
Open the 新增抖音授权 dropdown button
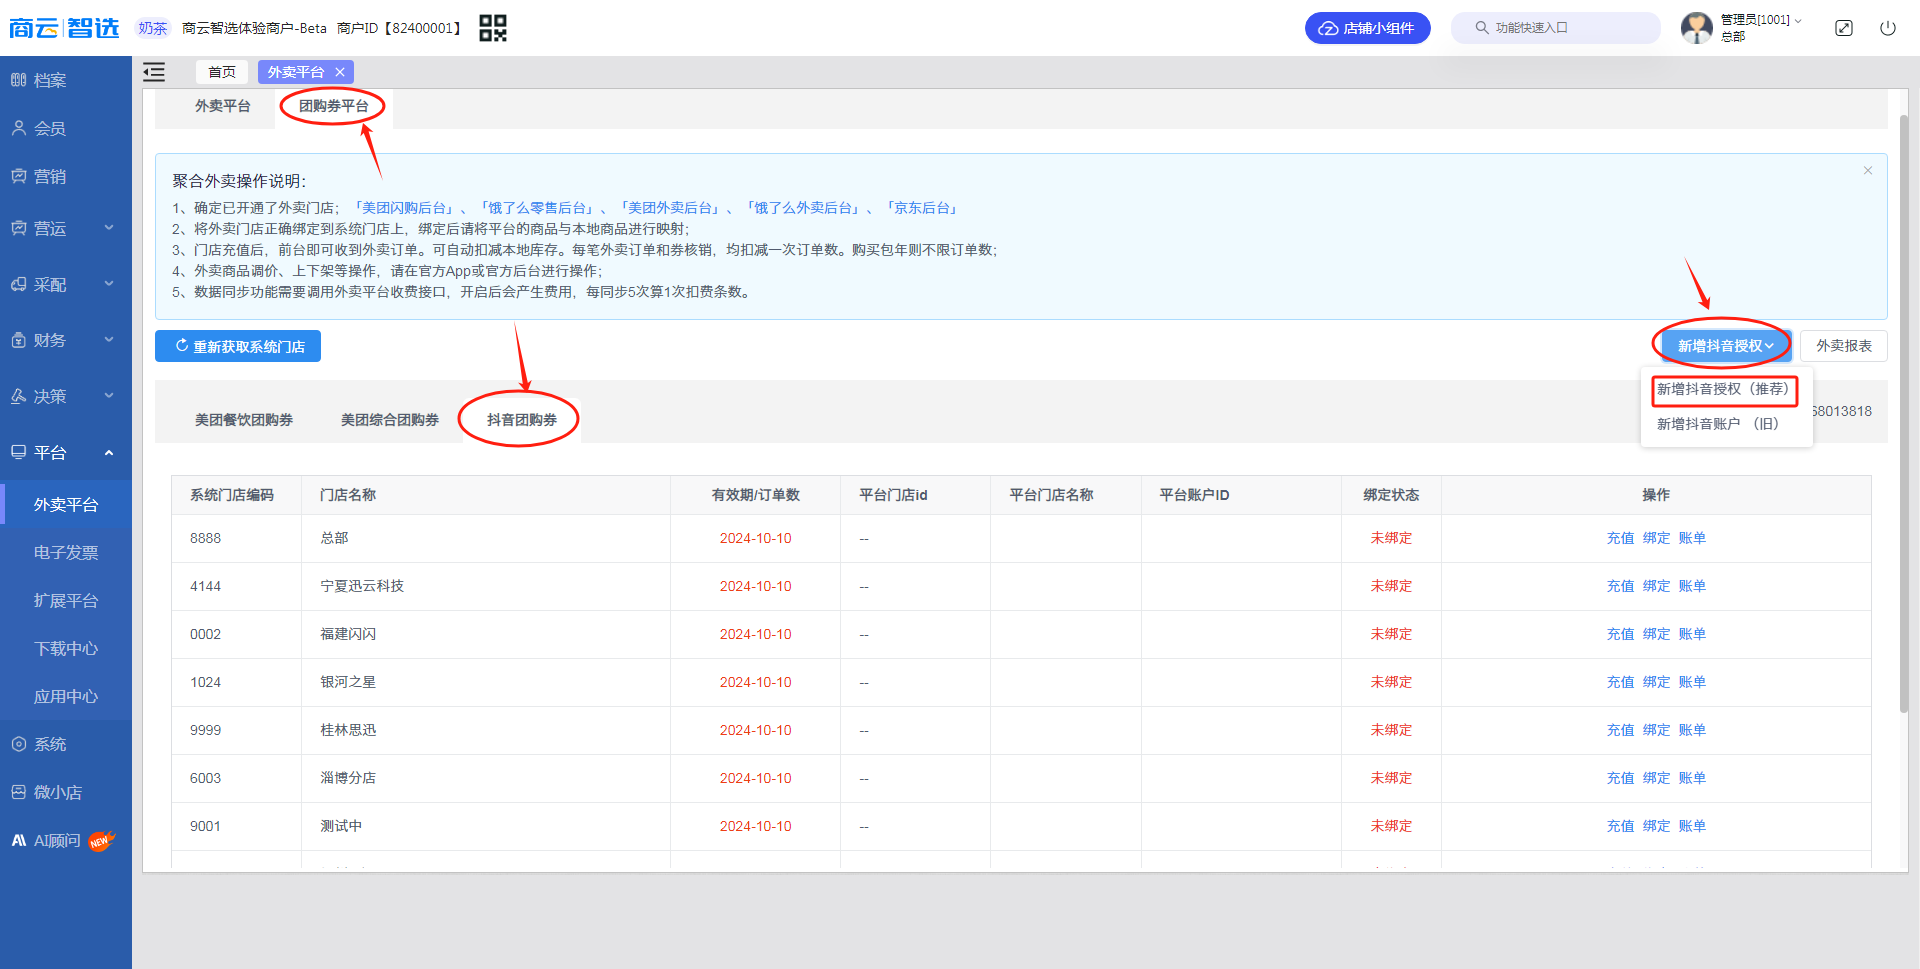1725,346
